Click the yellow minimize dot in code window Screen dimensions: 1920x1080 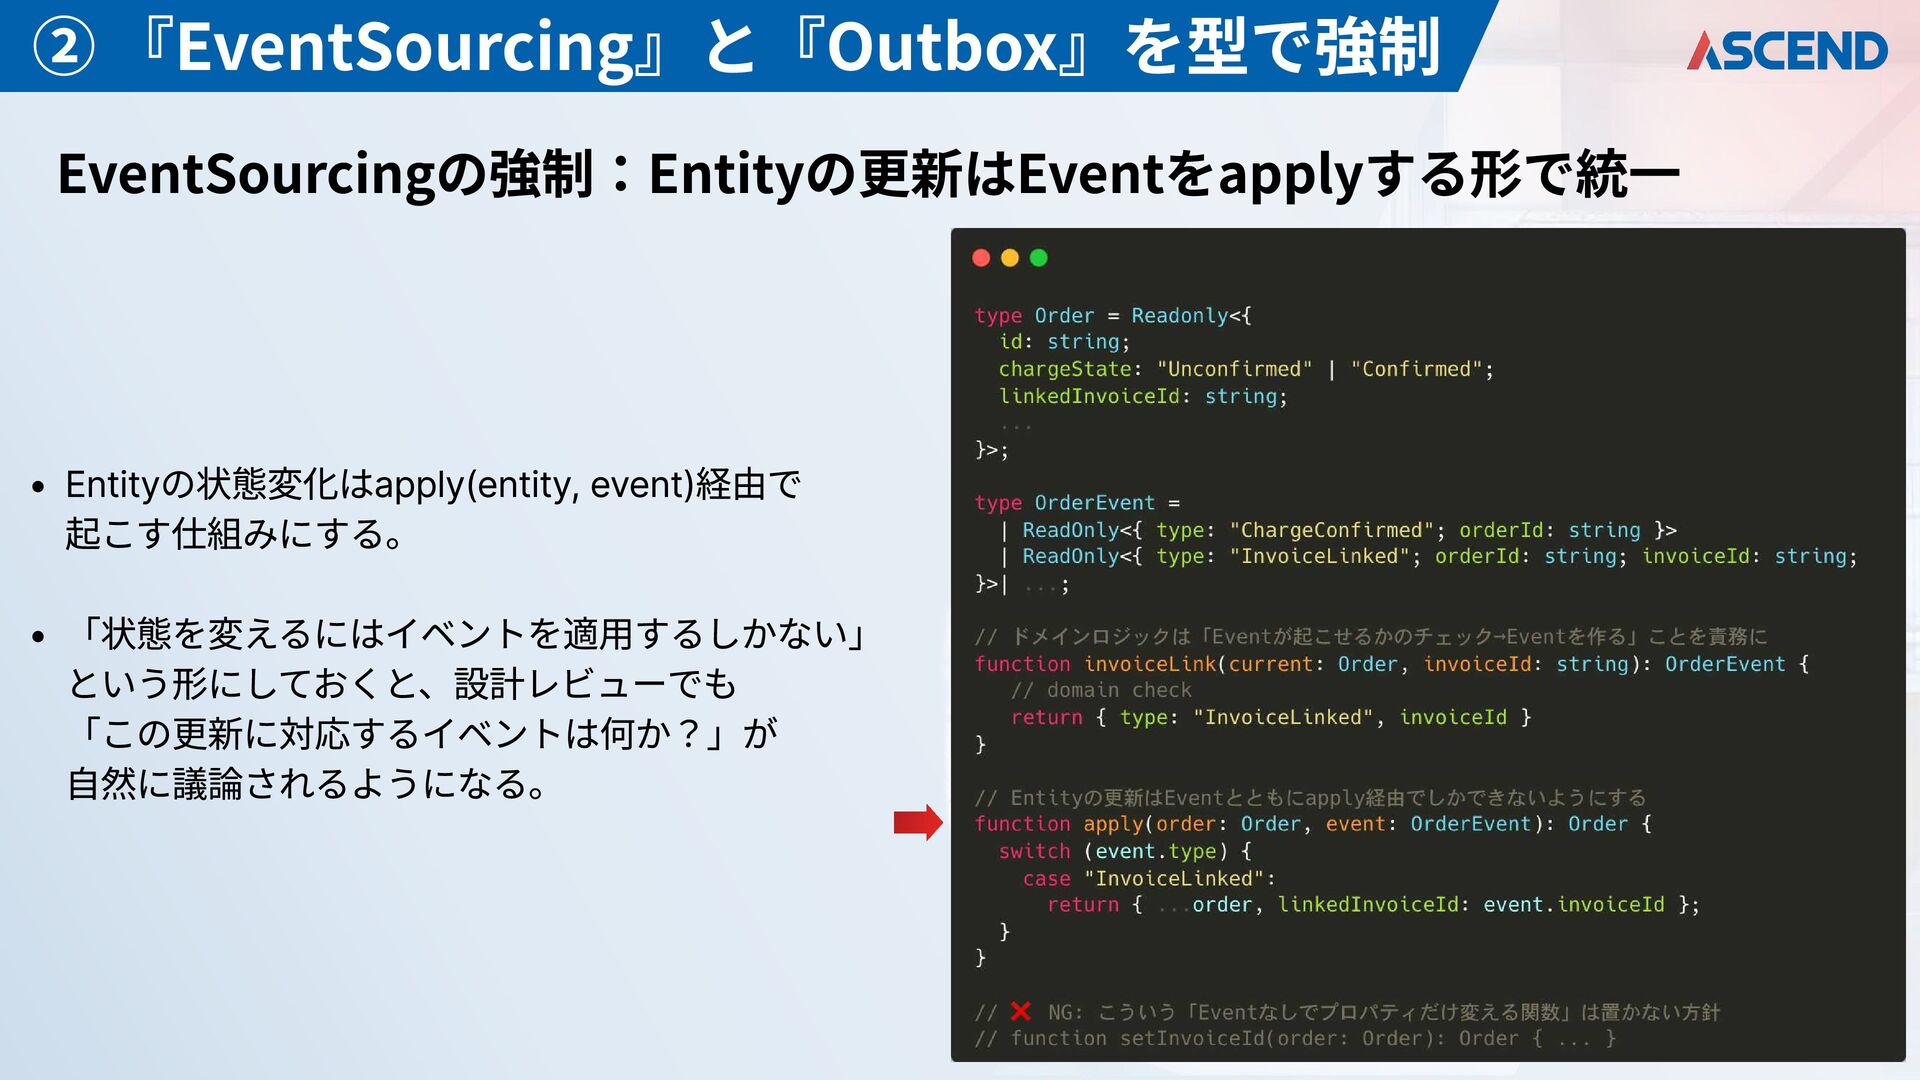point(1010,258)
